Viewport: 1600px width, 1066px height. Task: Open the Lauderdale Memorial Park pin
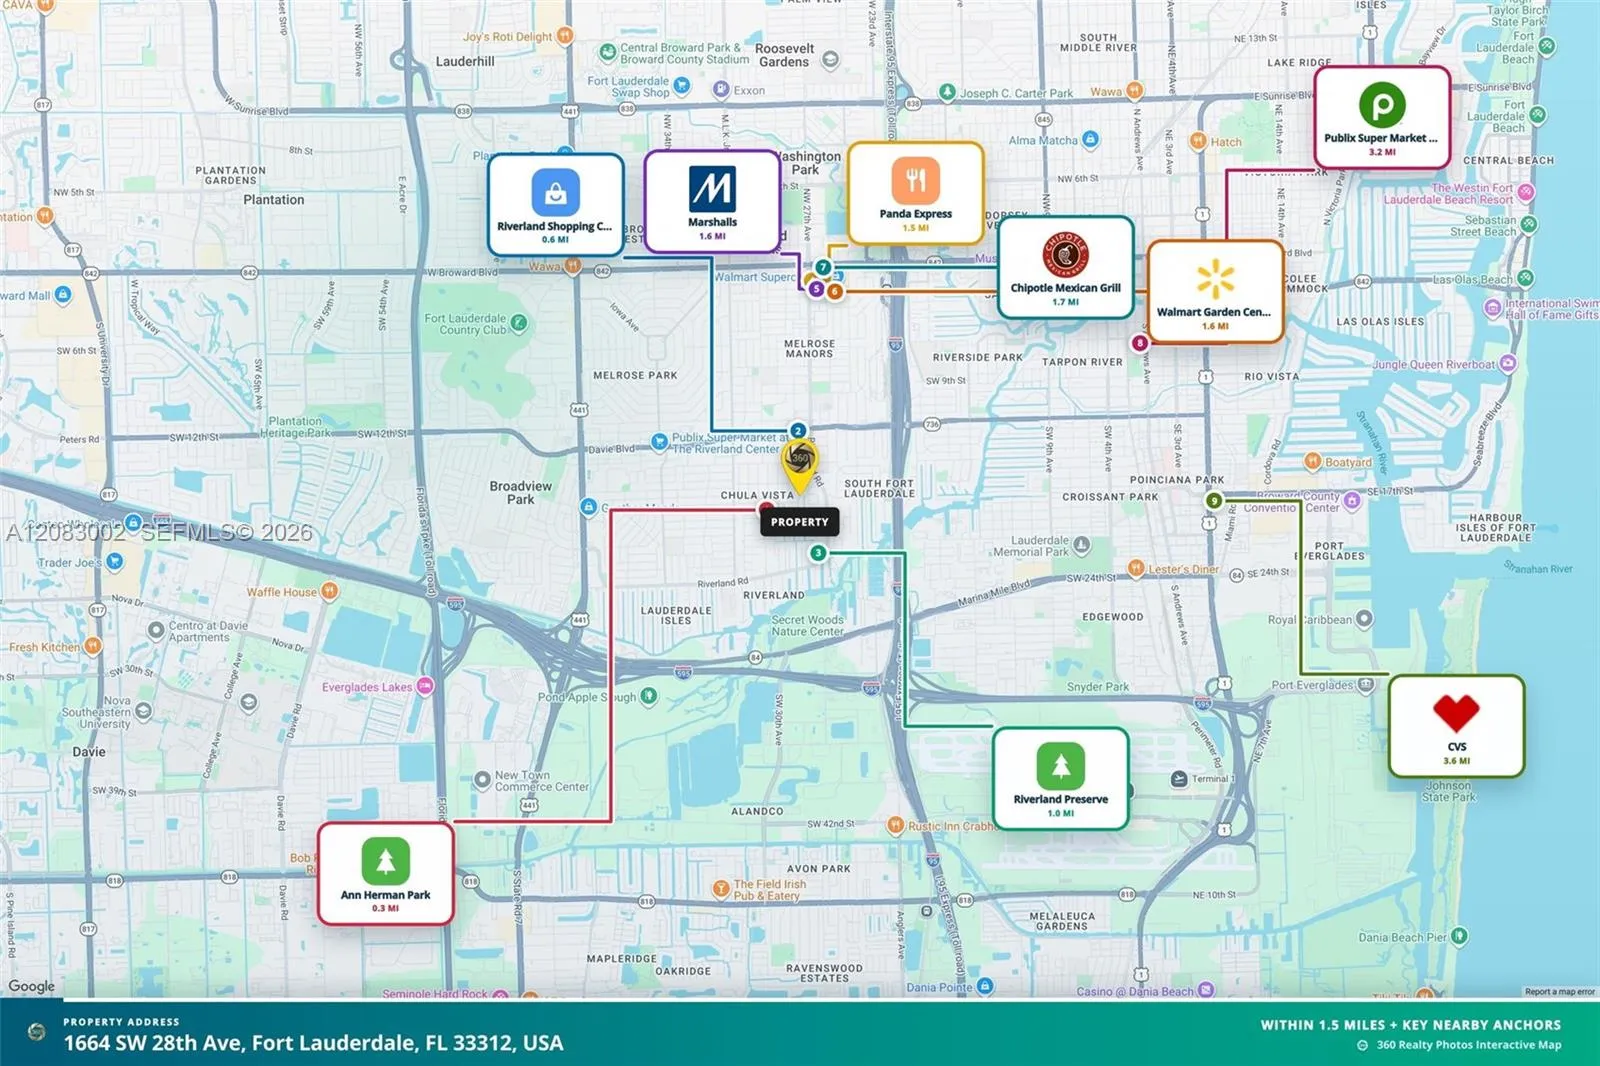1081,546
